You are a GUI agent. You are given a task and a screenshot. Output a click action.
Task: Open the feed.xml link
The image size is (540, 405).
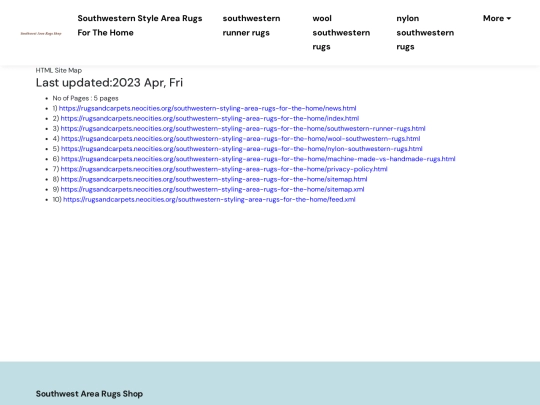tap(209, 199)
